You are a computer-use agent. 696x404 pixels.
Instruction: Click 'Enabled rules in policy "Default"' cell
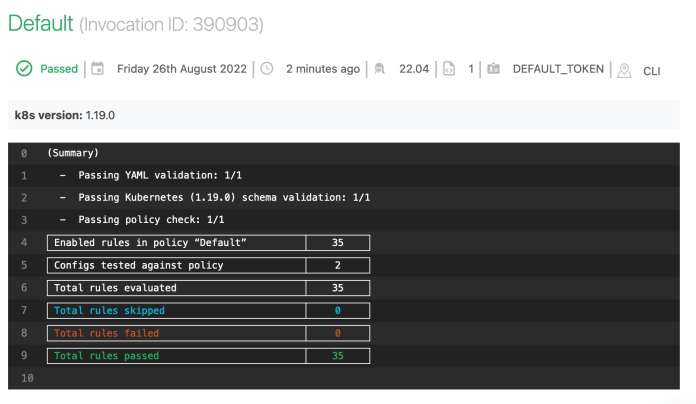[177, 242]
